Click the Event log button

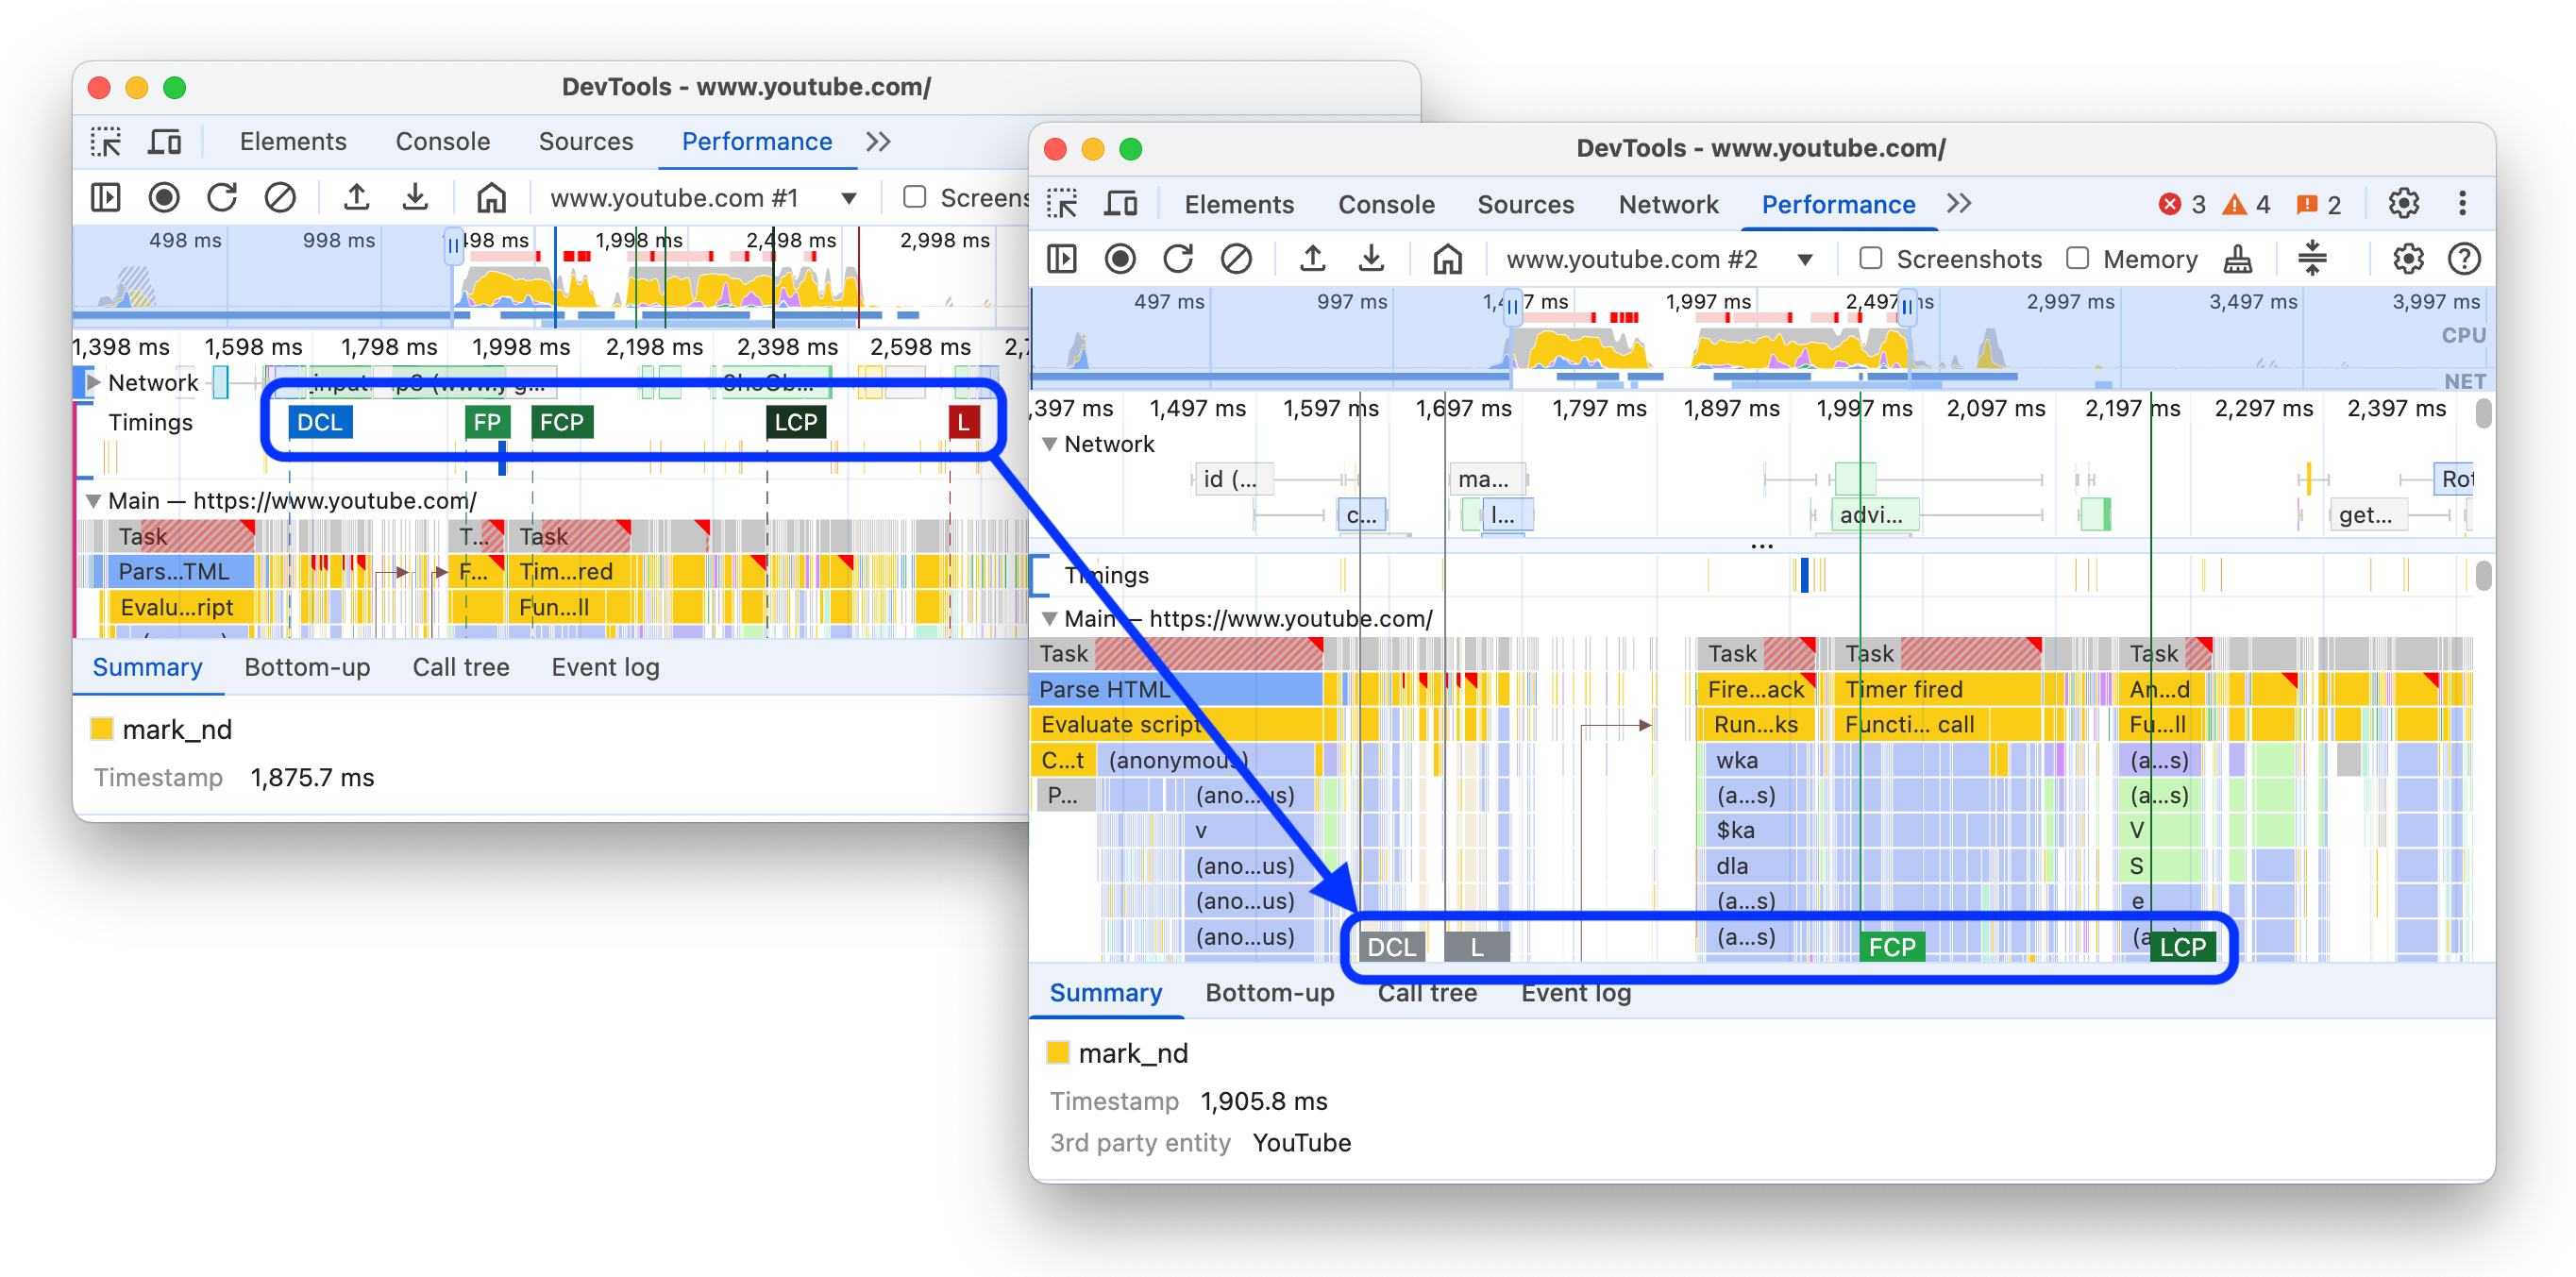(1571, 993)
